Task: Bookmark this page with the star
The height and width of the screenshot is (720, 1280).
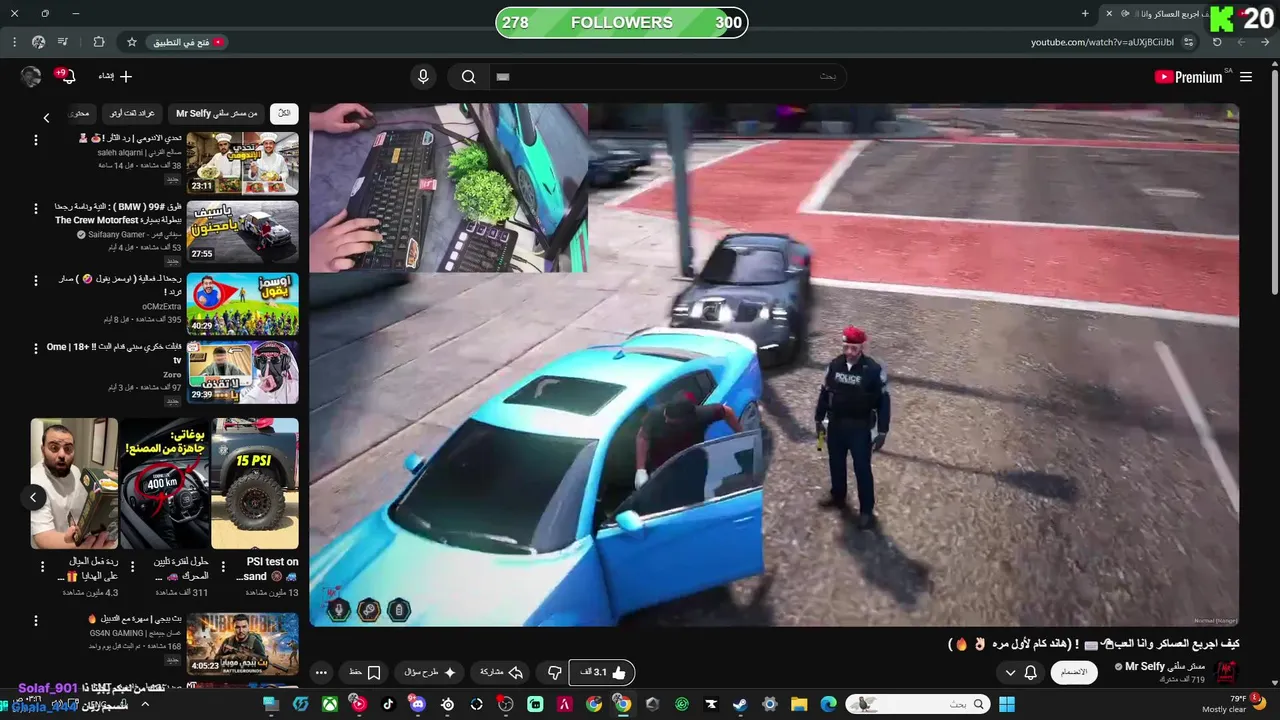Action: (131, 42)
